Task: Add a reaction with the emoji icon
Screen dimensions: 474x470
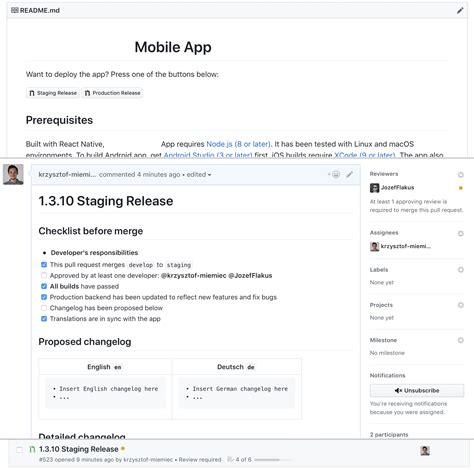Action: [335, 174]
